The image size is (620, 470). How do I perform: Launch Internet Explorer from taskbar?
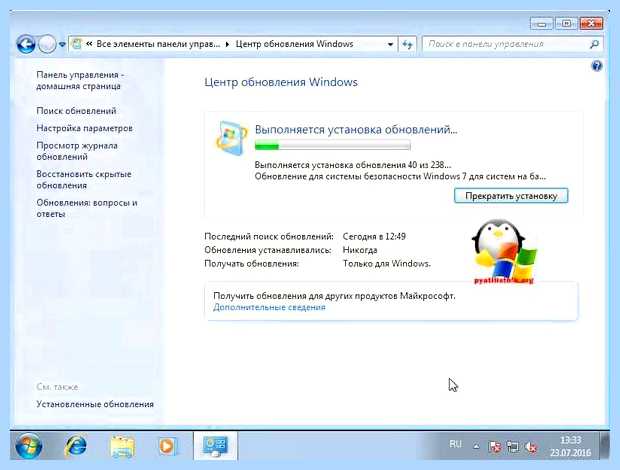click(75, 446)
